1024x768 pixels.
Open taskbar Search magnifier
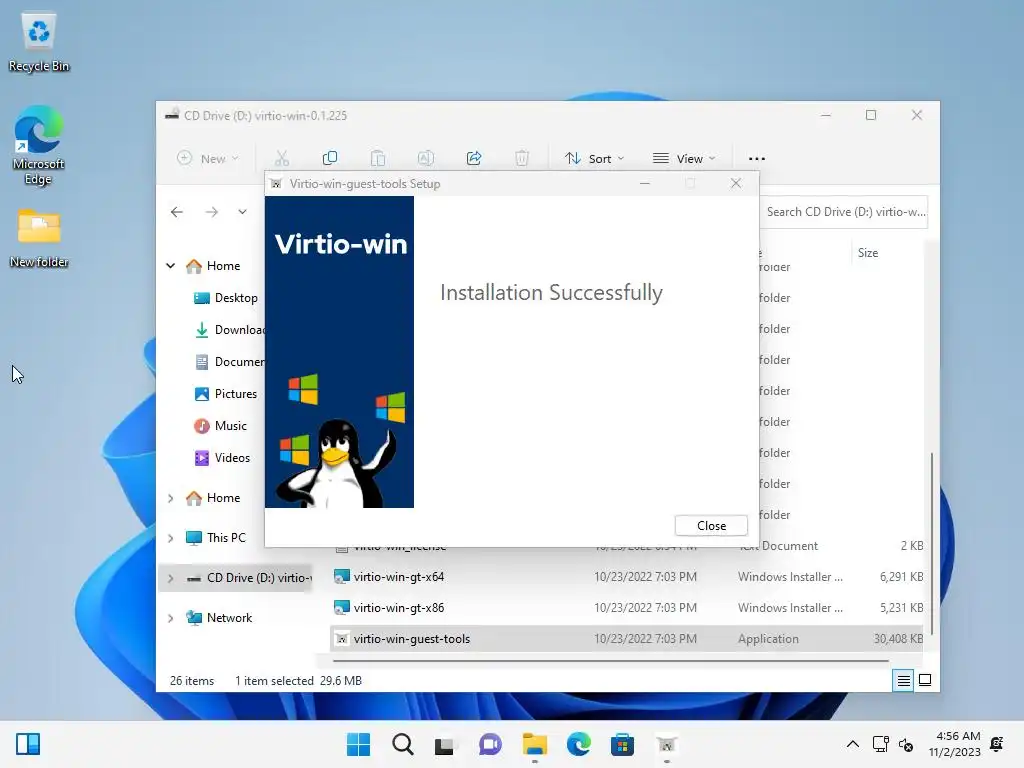click(x=403, y=744)
